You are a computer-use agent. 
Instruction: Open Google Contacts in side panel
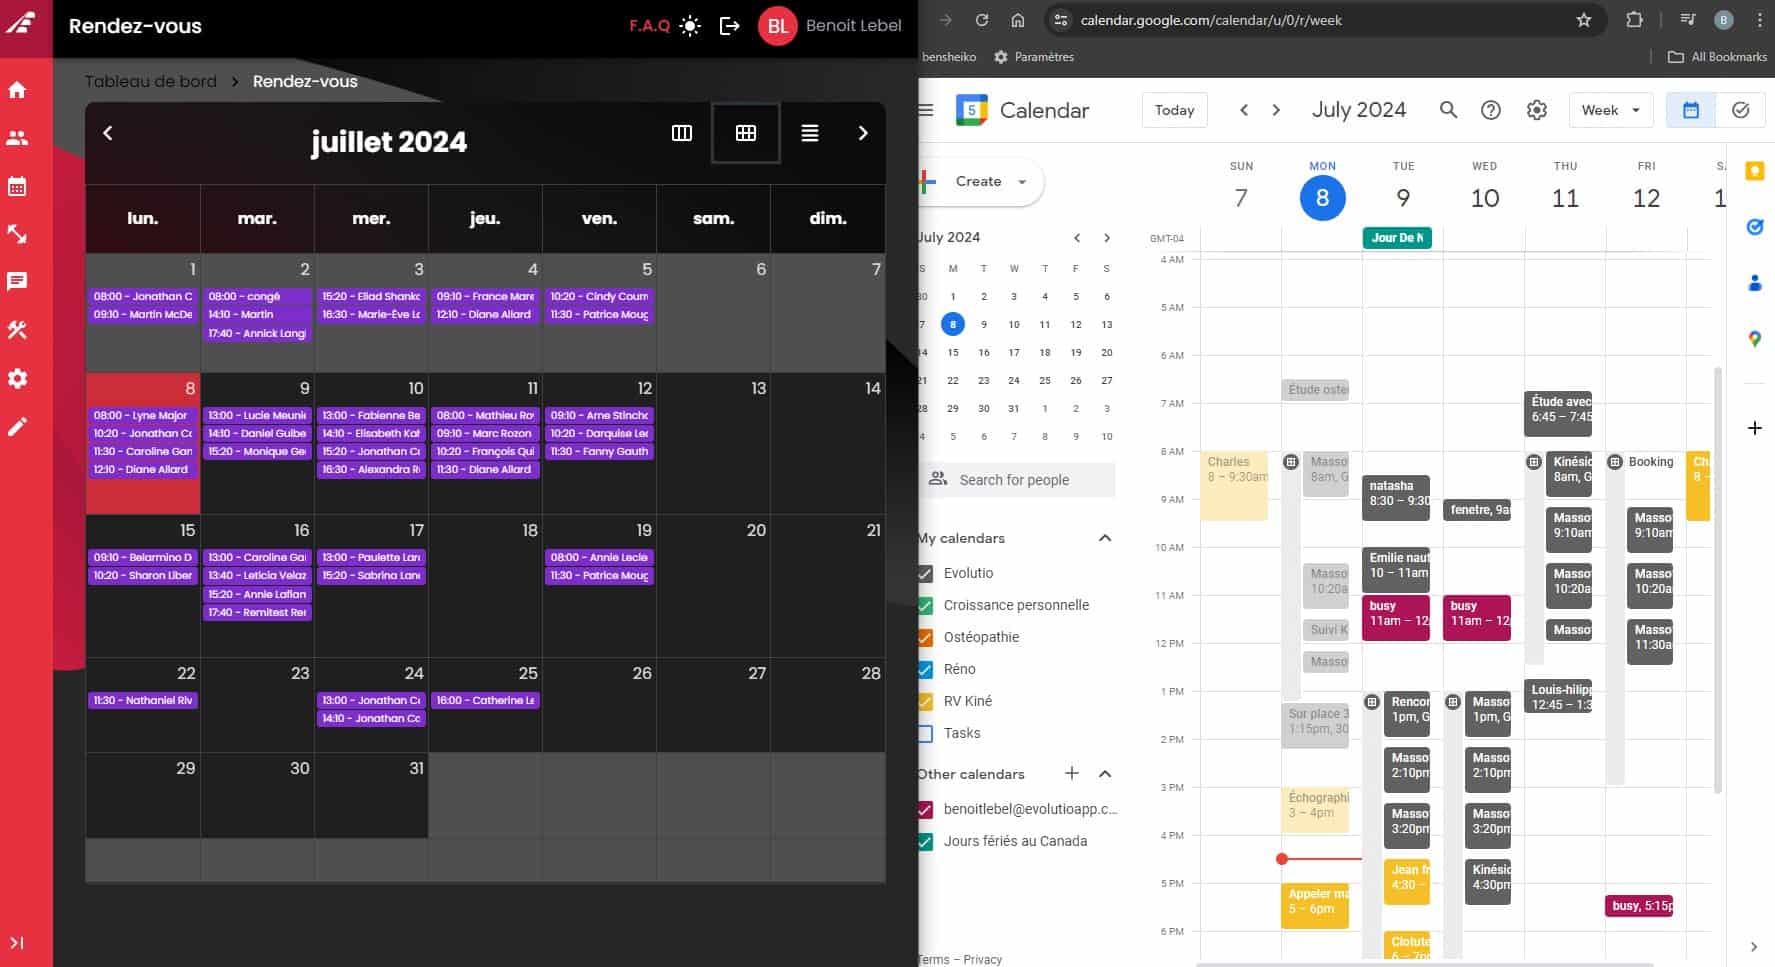(x=1754, y=283)
